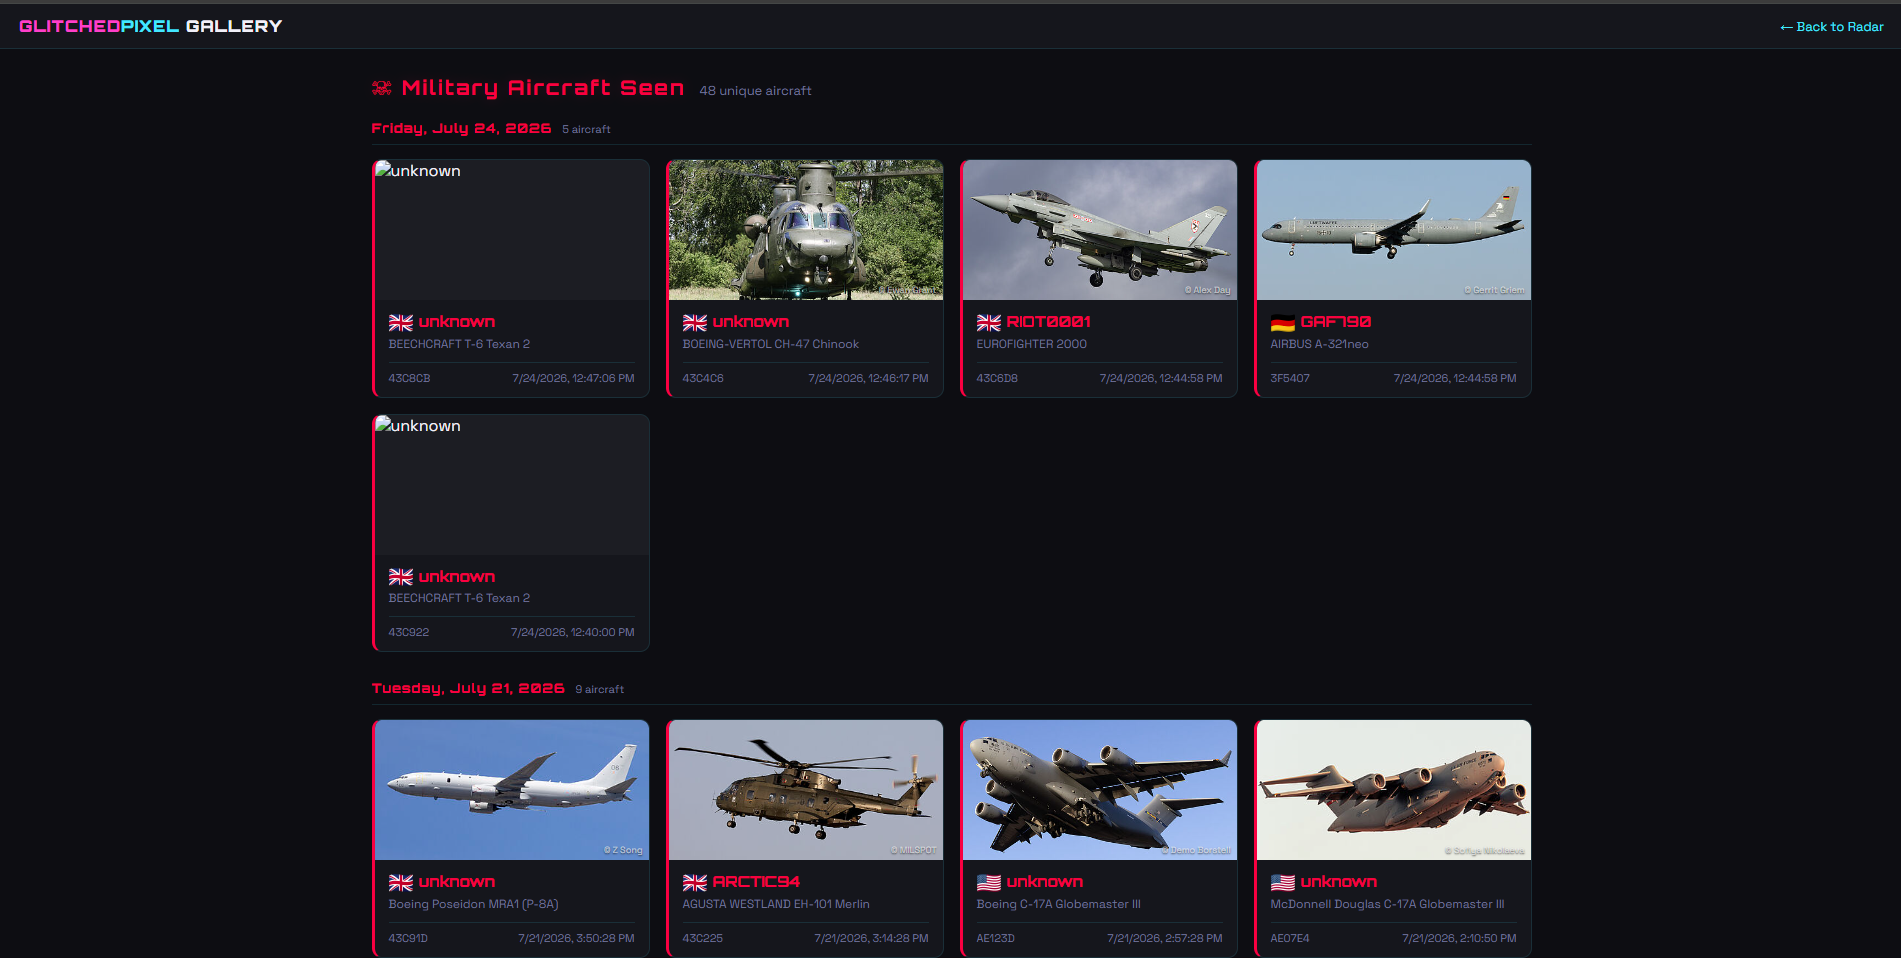The width and height of the screenshot is (1901, 958).
Task: Open the Eurofighter 2000 photo
Action: pyautogui.click(x=1100, y=230)
